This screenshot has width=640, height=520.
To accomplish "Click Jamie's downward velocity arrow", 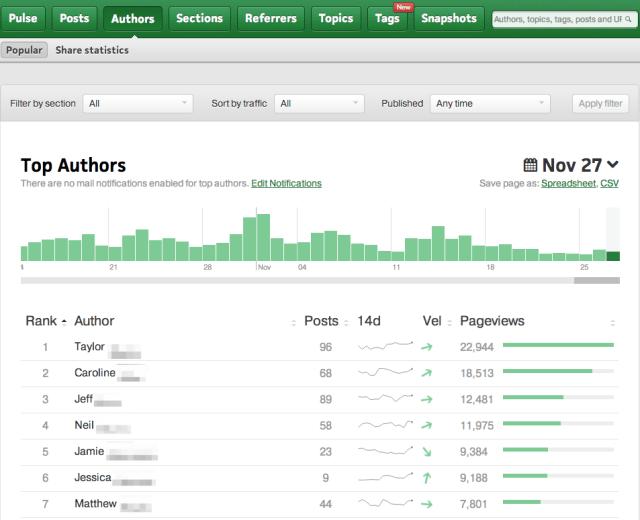I will (427, 452).
